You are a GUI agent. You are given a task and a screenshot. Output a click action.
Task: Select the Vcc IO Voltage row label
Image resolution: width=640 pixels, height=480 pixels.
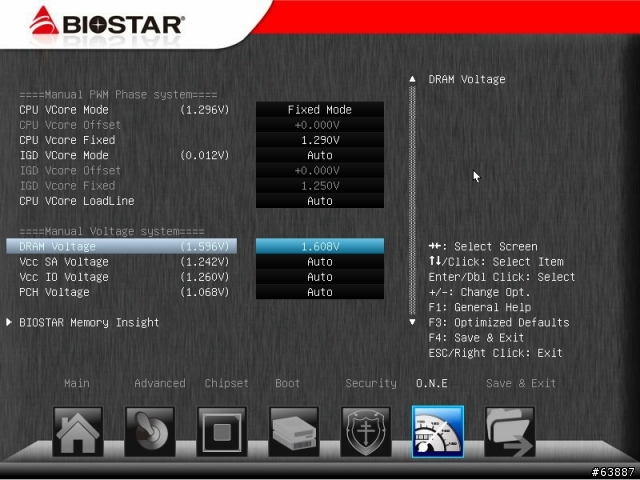(x=64, y=277)
